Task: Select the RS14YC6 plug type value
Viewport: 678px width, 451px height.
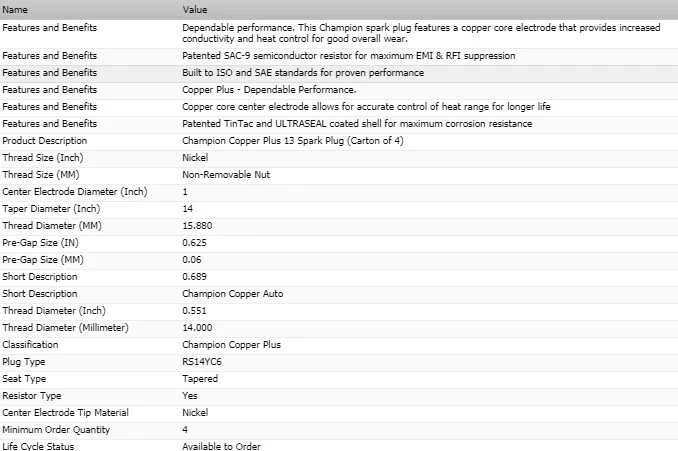Action: (x=201, y=361)
